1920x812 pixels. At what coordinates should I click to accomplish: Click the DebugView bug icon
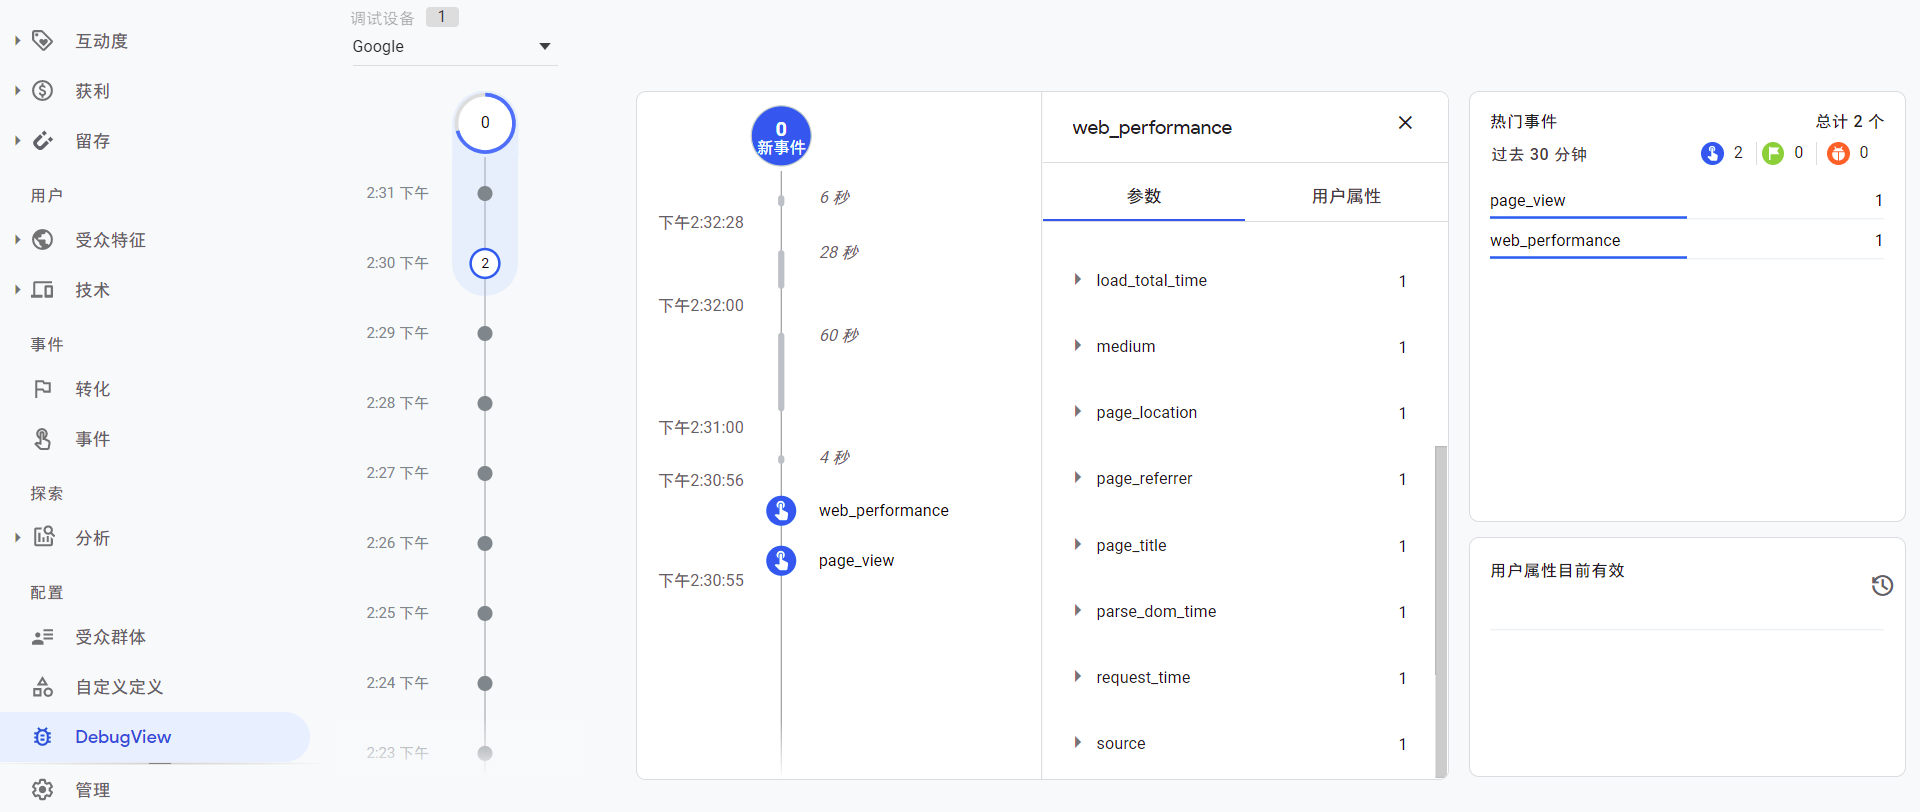point(42,737)
